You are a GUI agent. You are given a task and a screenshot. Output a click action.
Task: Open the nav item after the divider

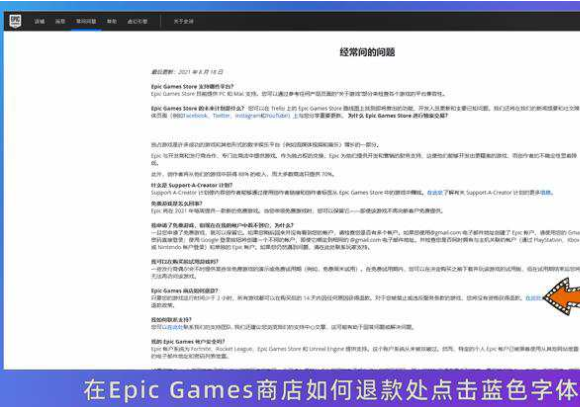click(x=183, y=21)
